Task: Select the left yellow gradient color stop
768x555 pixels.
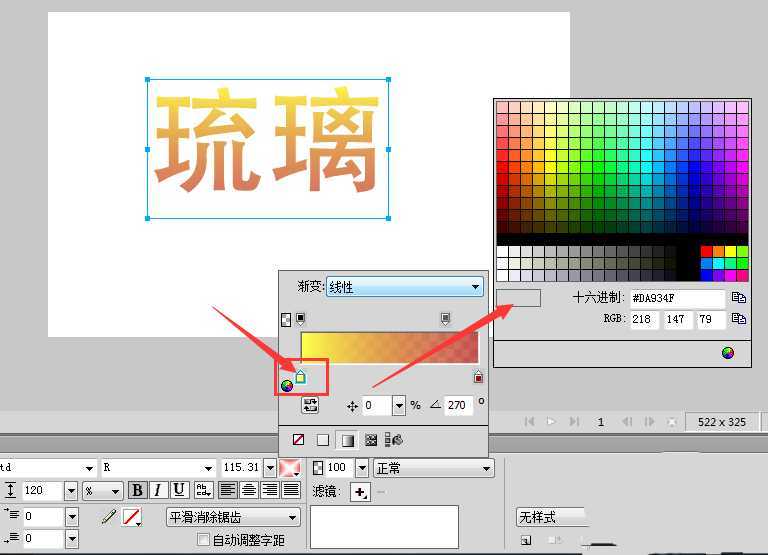Action: click(300, 377)
